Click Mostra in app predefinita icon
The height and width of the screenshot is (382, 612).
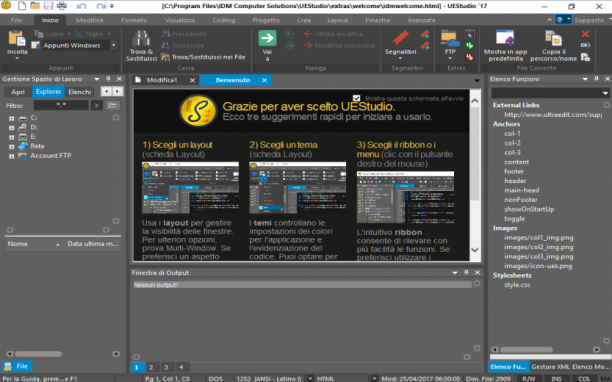[505, 38]
